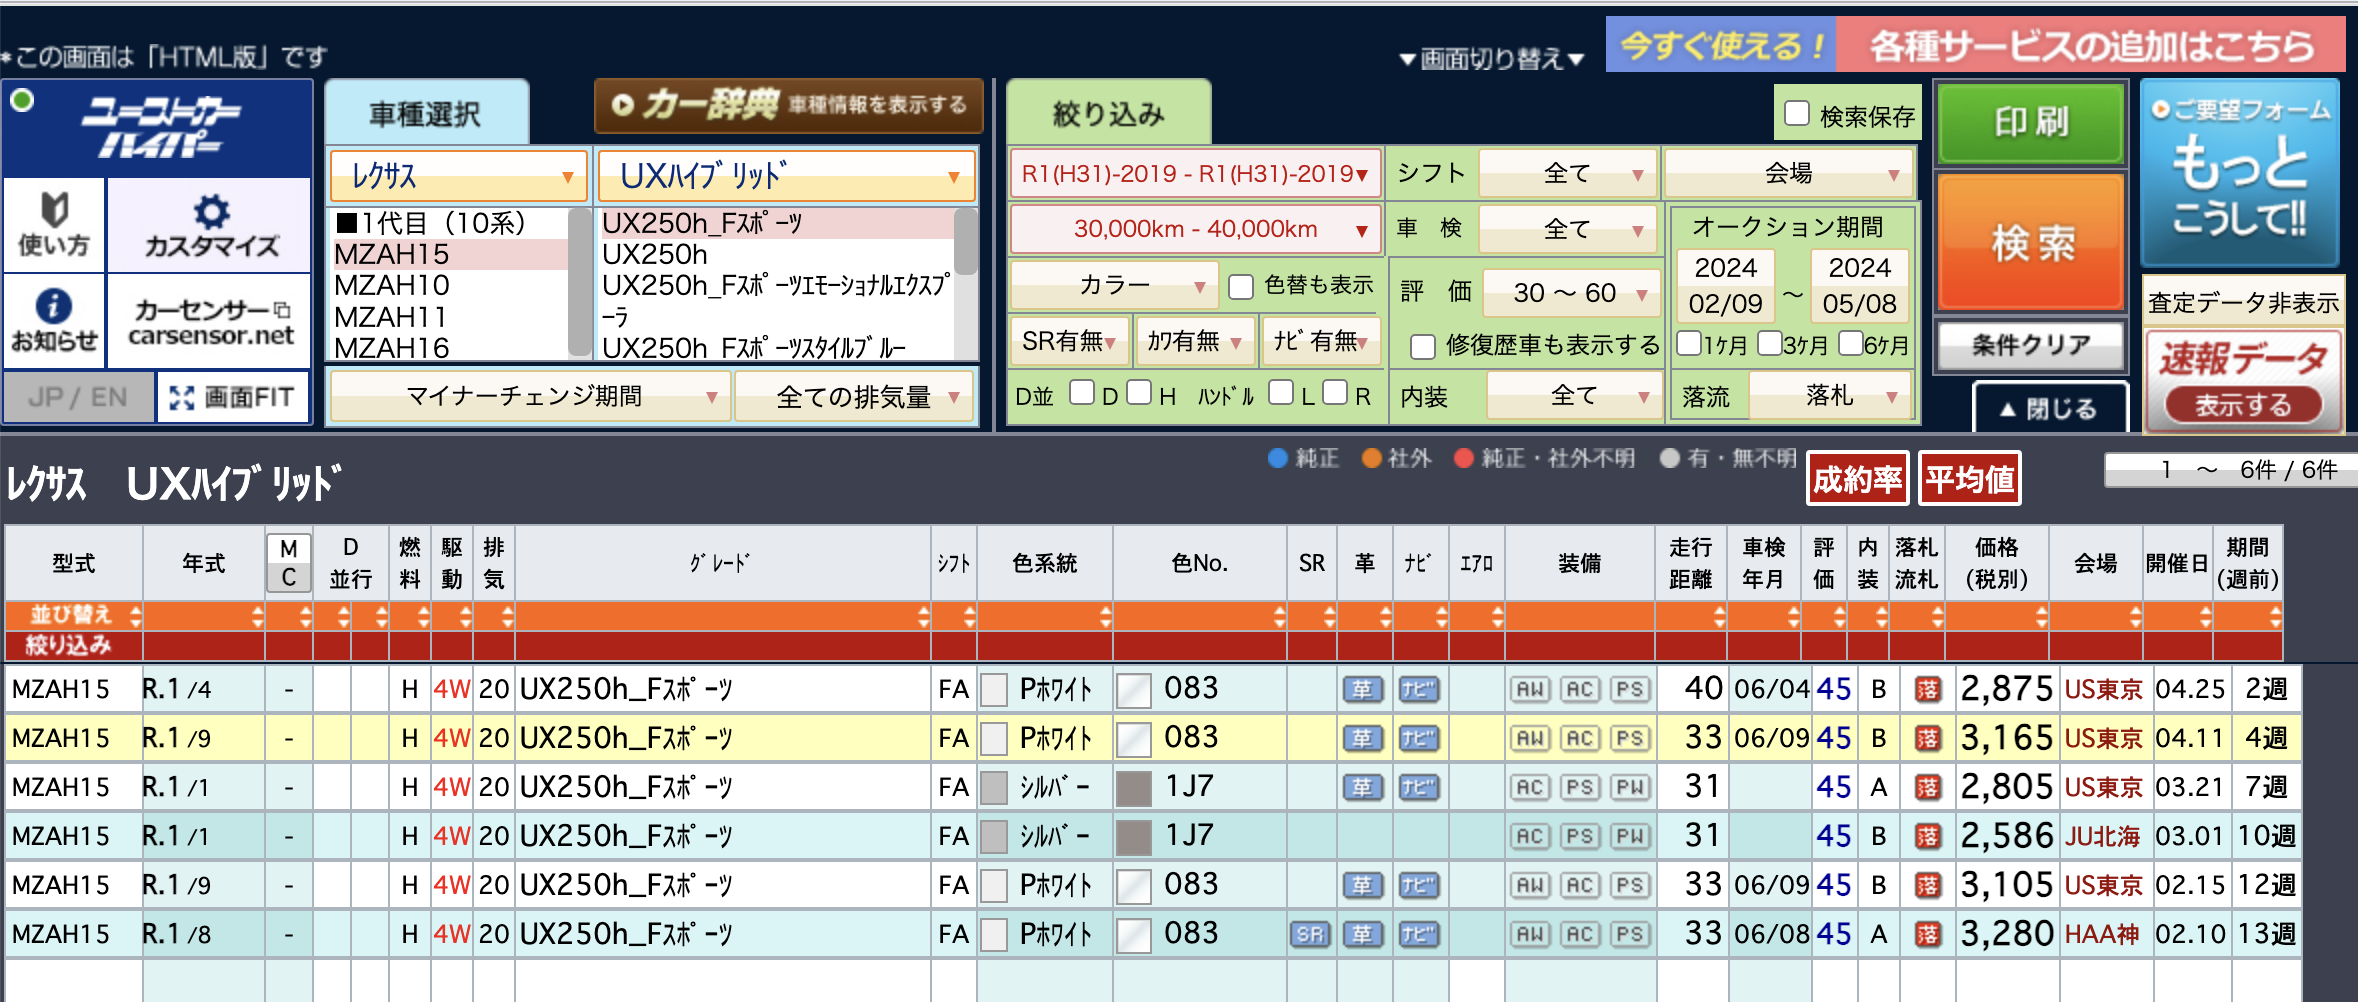2358x1002 pixels.
Task: Check the D並 H checkbox
Action: coord(1139,392)
